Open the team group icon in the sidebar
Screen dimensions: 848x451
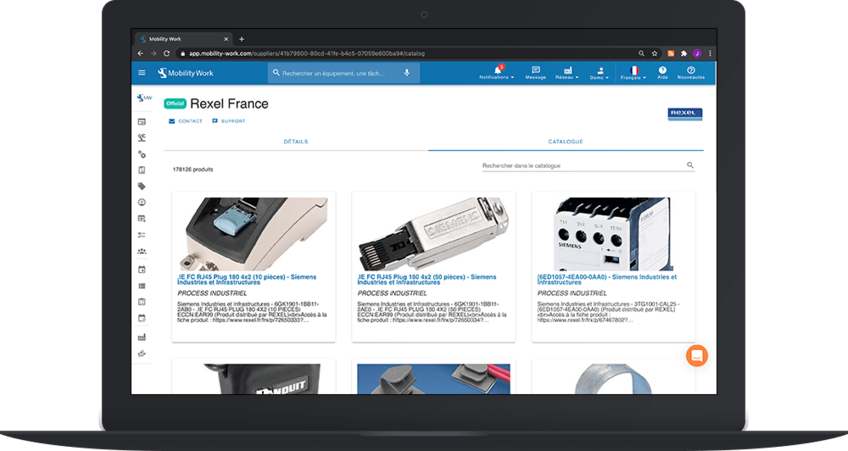(x=142, y=251)
